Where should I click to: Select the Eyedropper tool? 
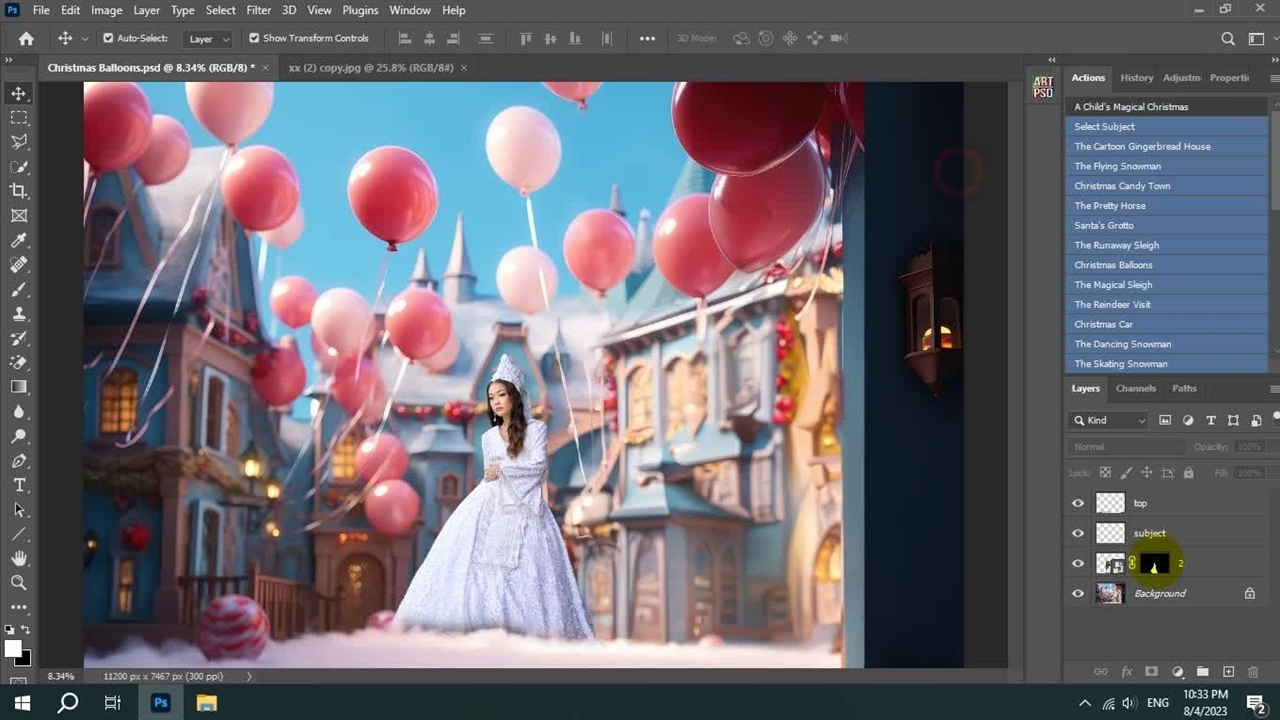click(x=19, y=240)
